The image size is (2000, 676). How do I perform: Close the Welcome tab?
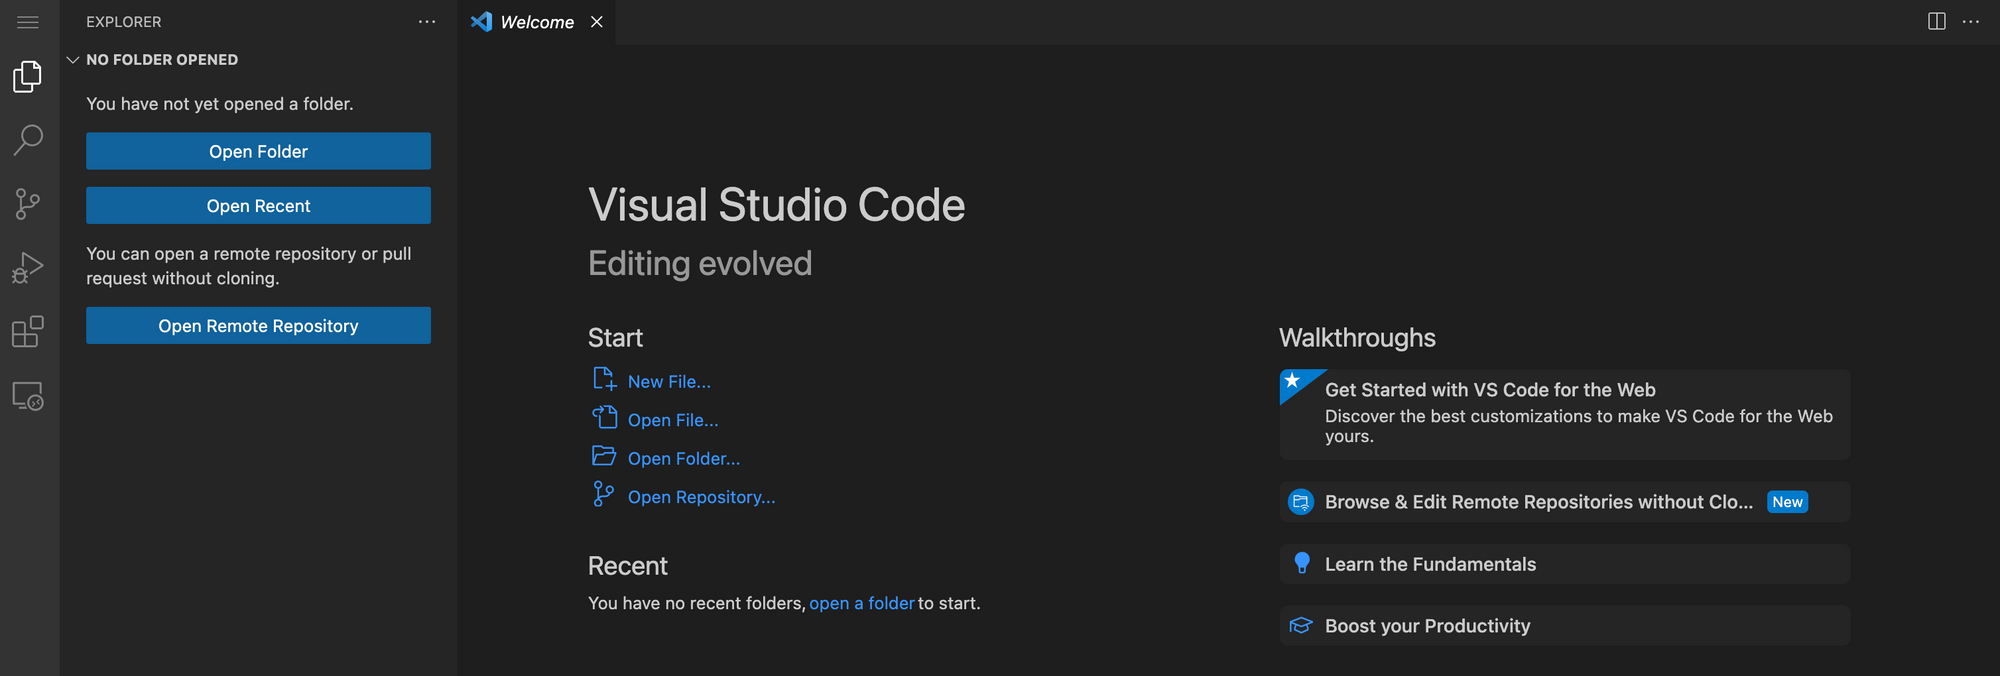tap(597, 22)
